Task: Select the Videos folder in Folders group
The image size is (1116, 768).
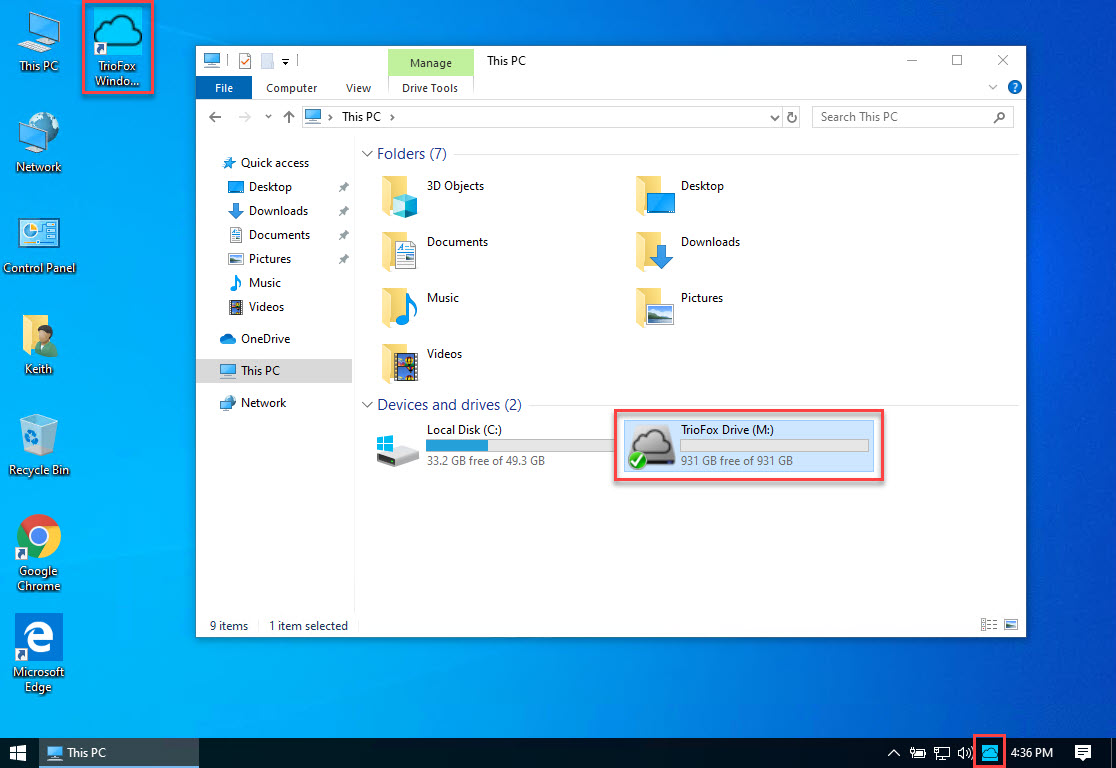Action: tap(421, 364)
